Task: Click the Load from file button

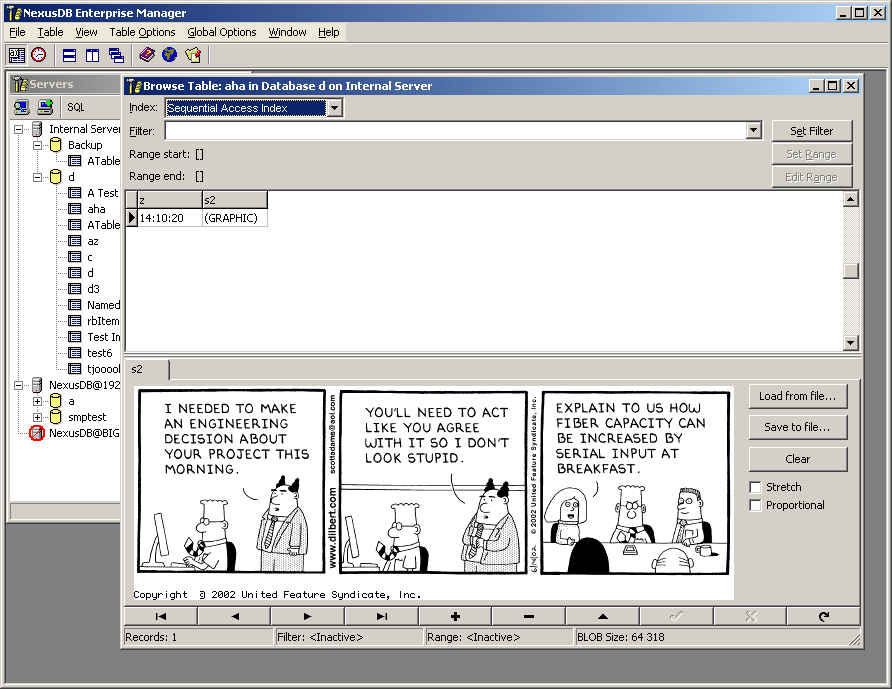Action: pyautogui.click(x=798, y=396)
